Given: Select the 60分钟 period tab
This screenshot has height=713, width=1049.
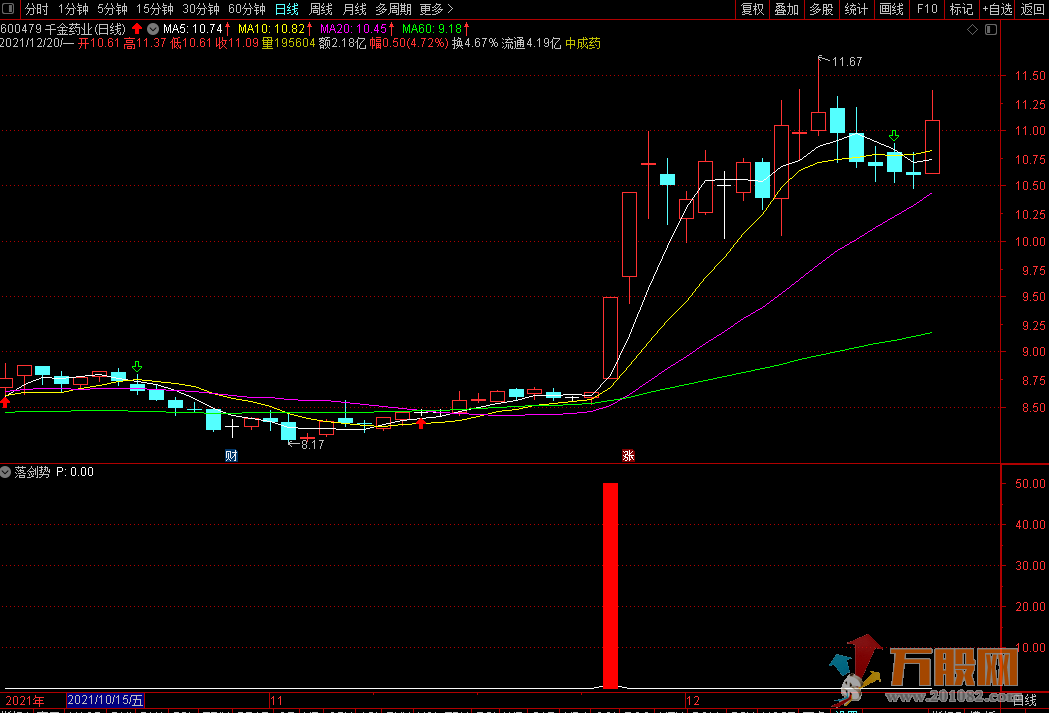Looking at the screenshot, I should tap(247, 9).
